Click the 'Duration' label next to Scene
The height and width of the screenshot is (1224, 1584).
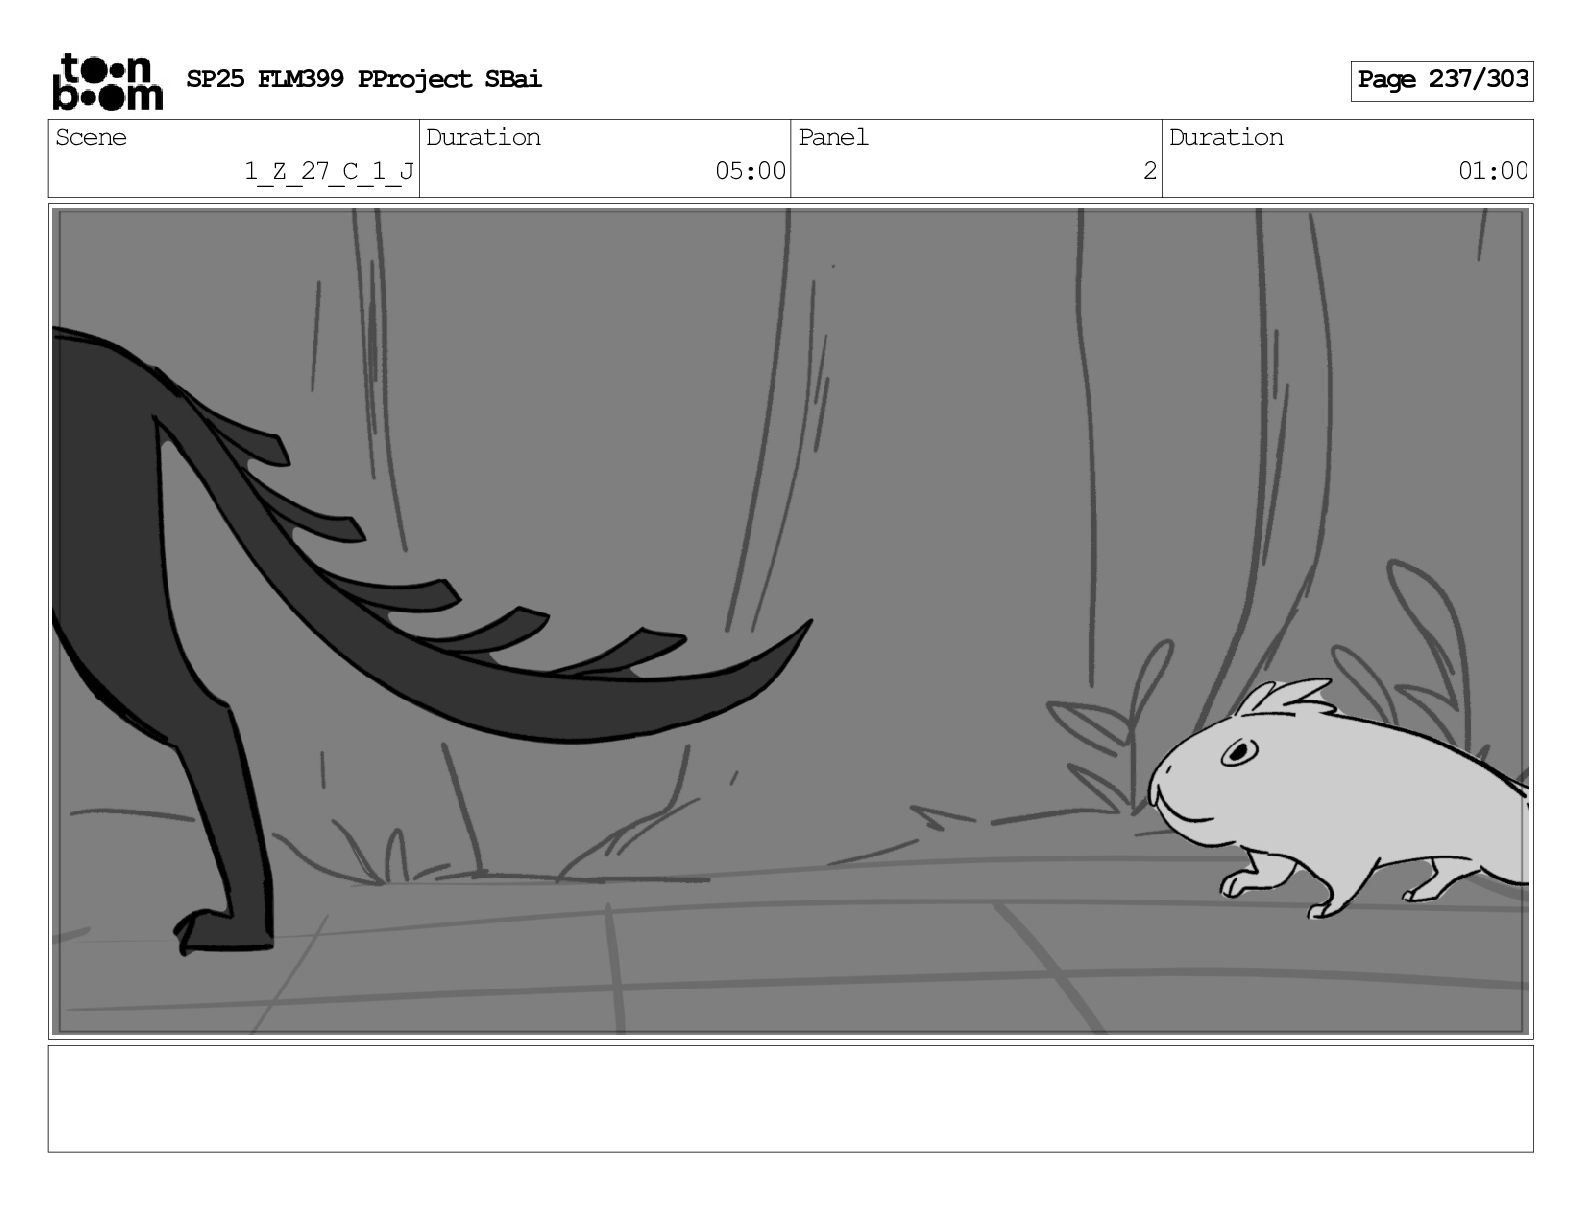483,138
